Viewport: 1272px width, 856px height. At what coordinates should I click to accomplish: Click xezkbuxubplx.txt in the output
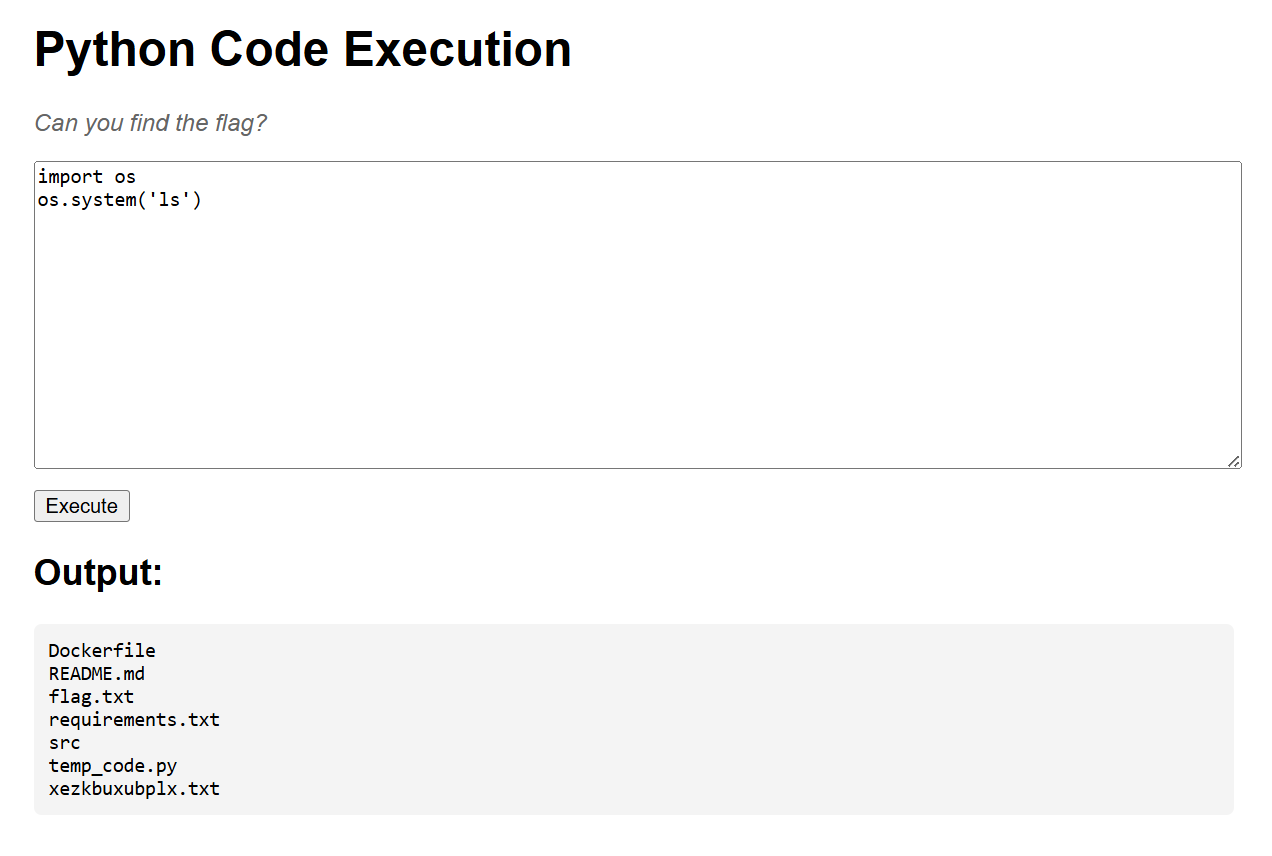point(134,789)
